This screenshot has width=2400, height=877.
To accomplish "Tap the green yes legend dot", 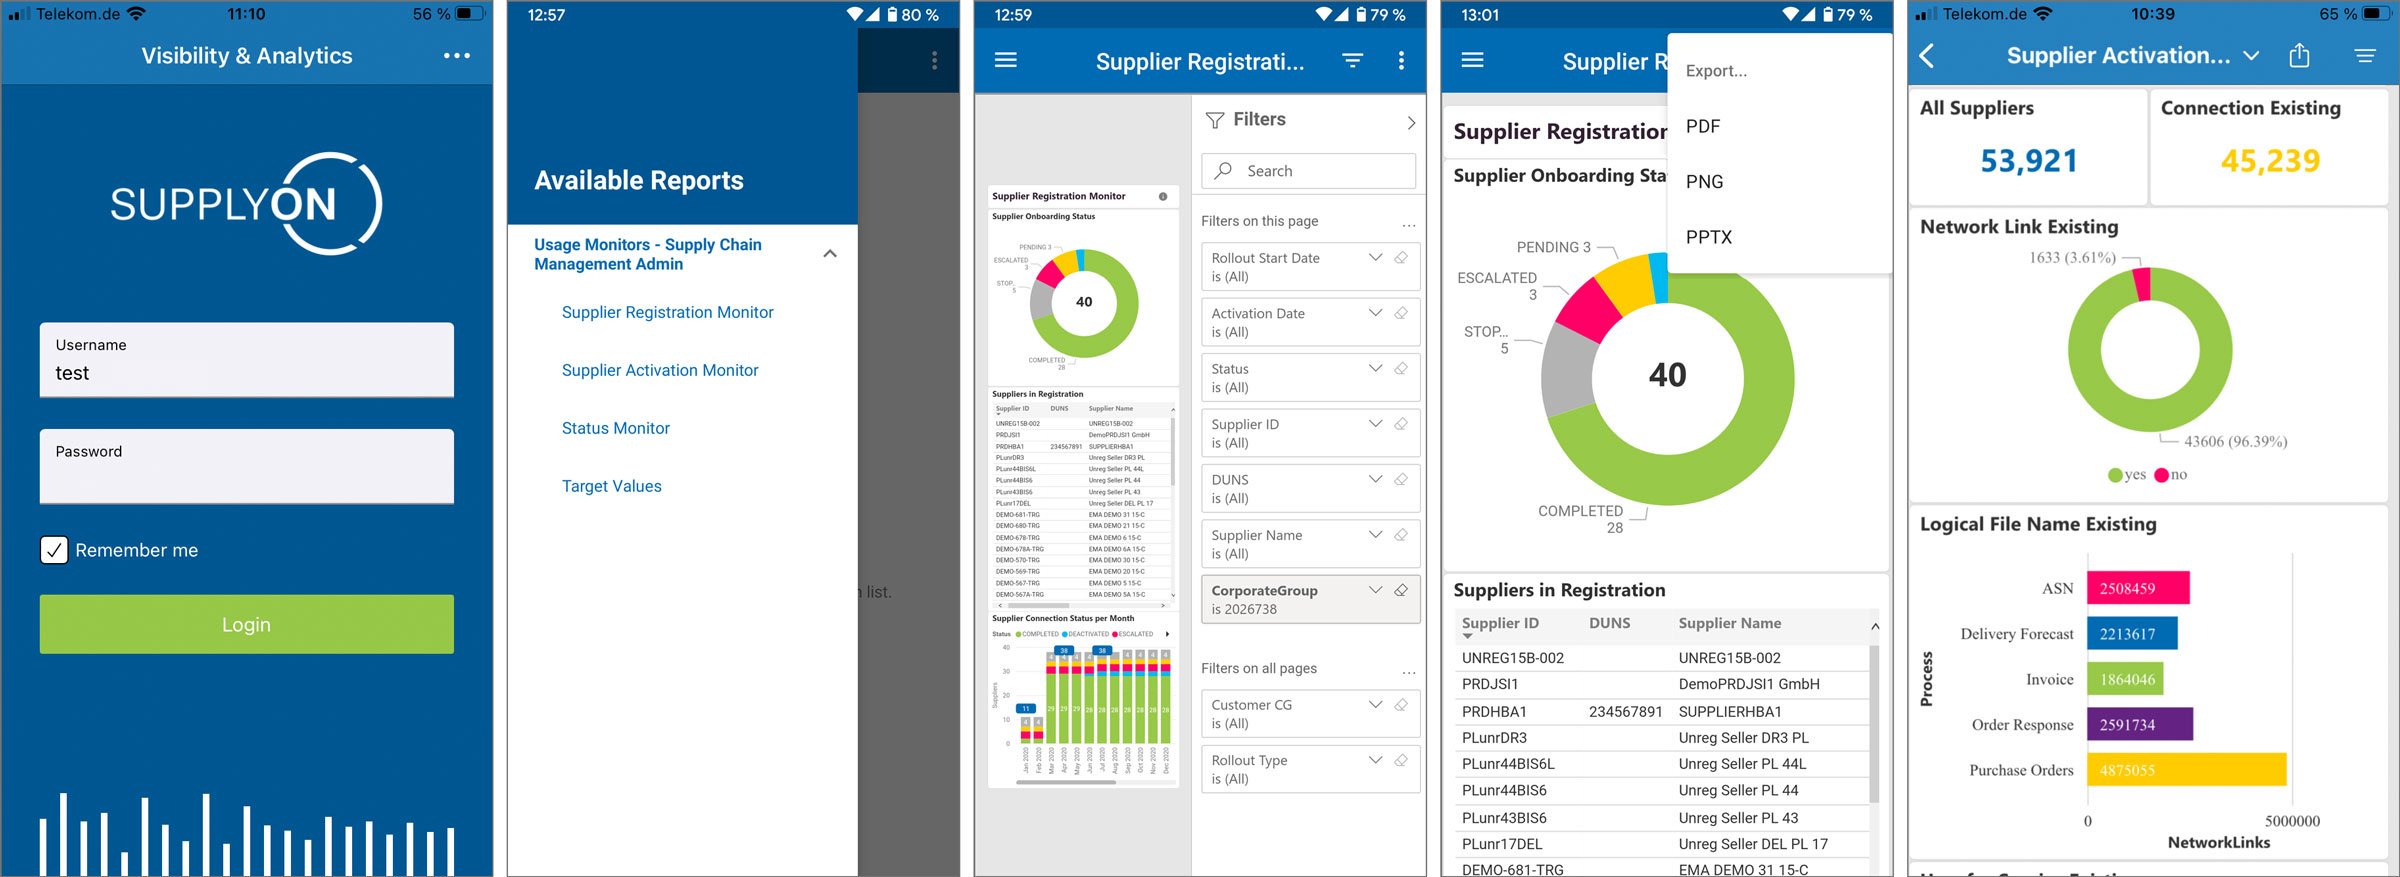I will (2115, 475).
